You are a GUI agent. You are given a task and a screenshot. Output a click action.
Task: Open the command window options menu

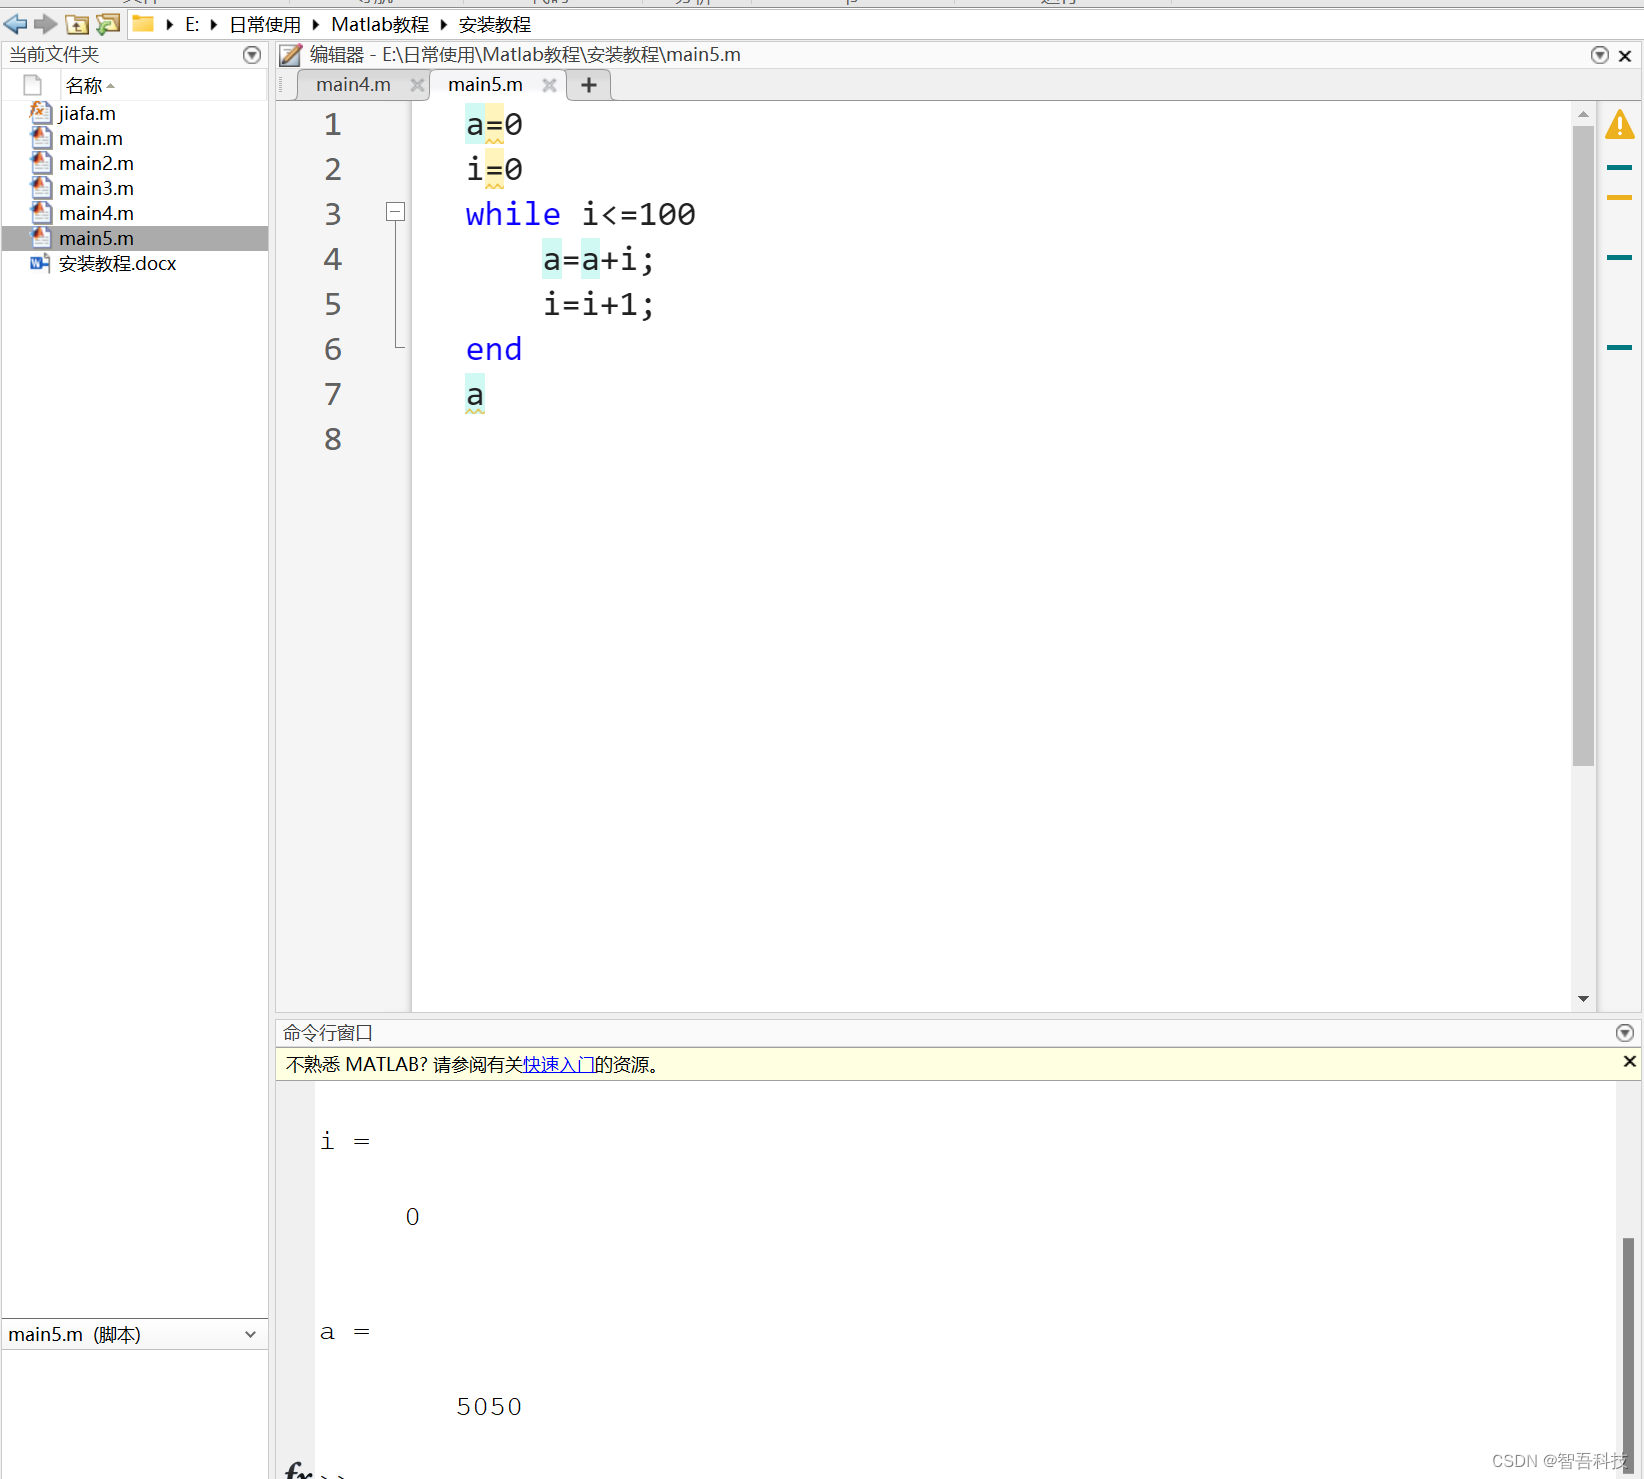[1625, 1032]
